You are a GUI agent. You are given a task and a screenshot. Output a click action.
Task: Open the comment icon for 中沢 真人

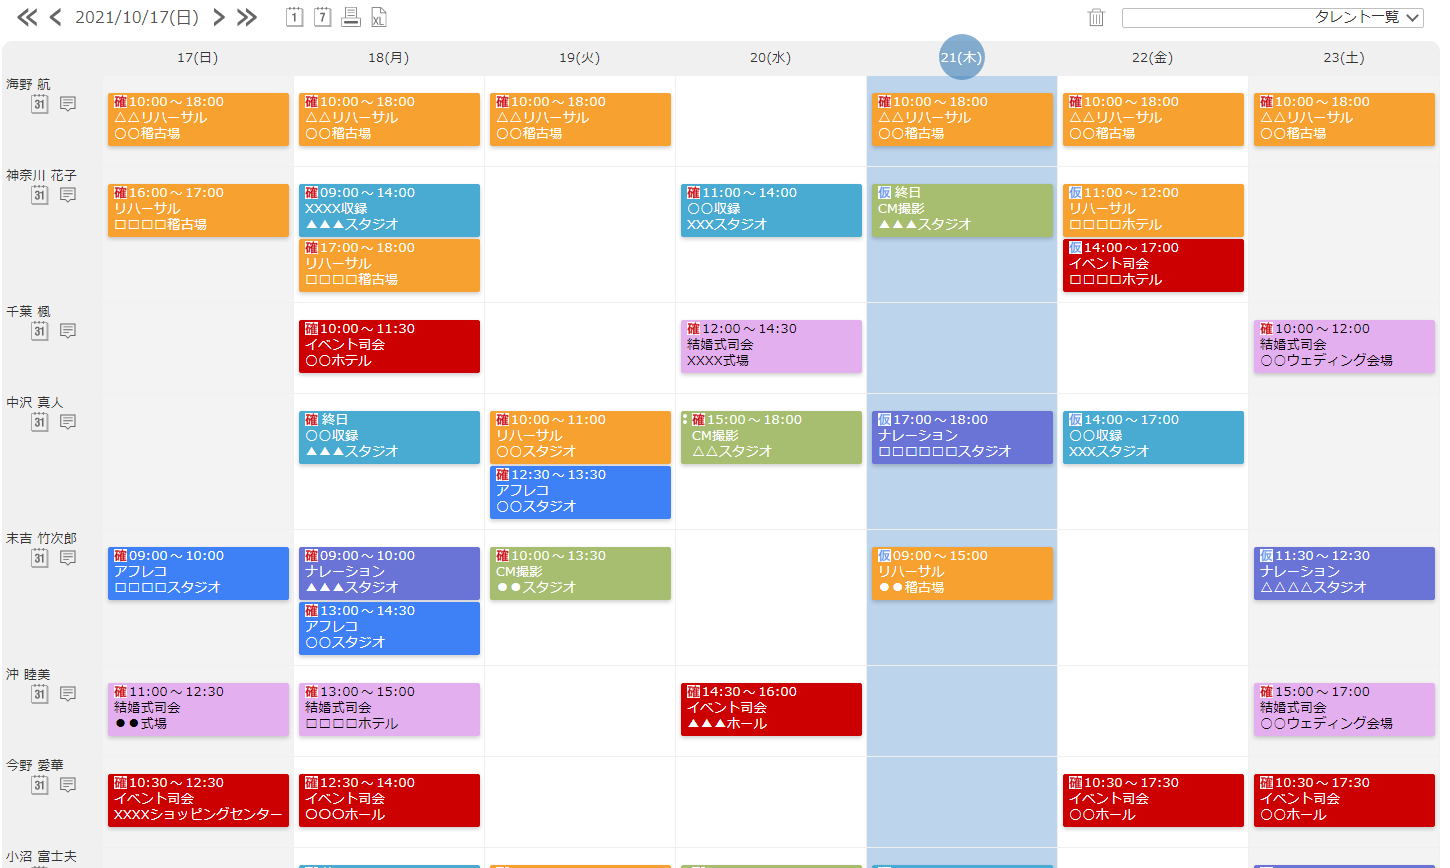click(x=68, y=422)
